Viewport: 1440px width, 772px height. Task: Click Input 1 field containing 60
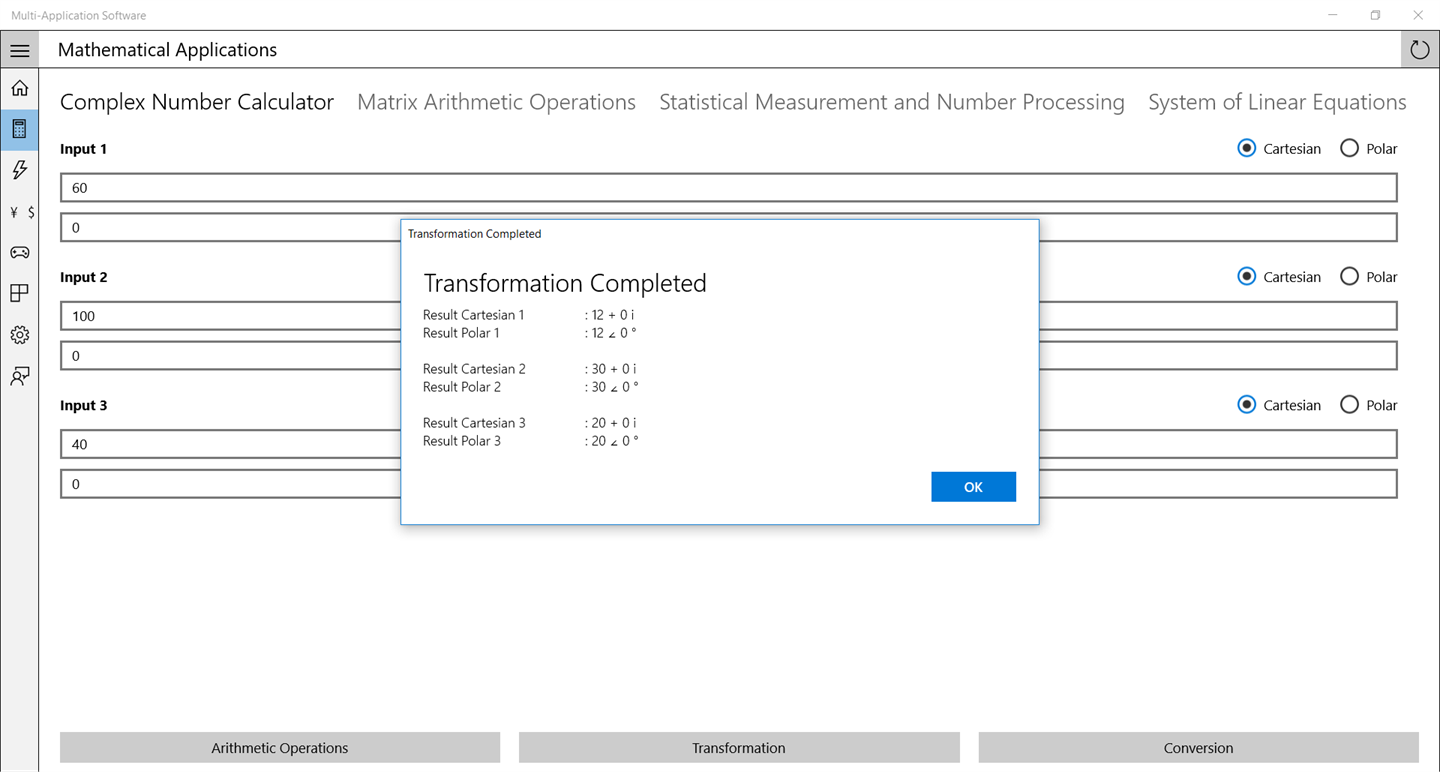pos(728,188)
